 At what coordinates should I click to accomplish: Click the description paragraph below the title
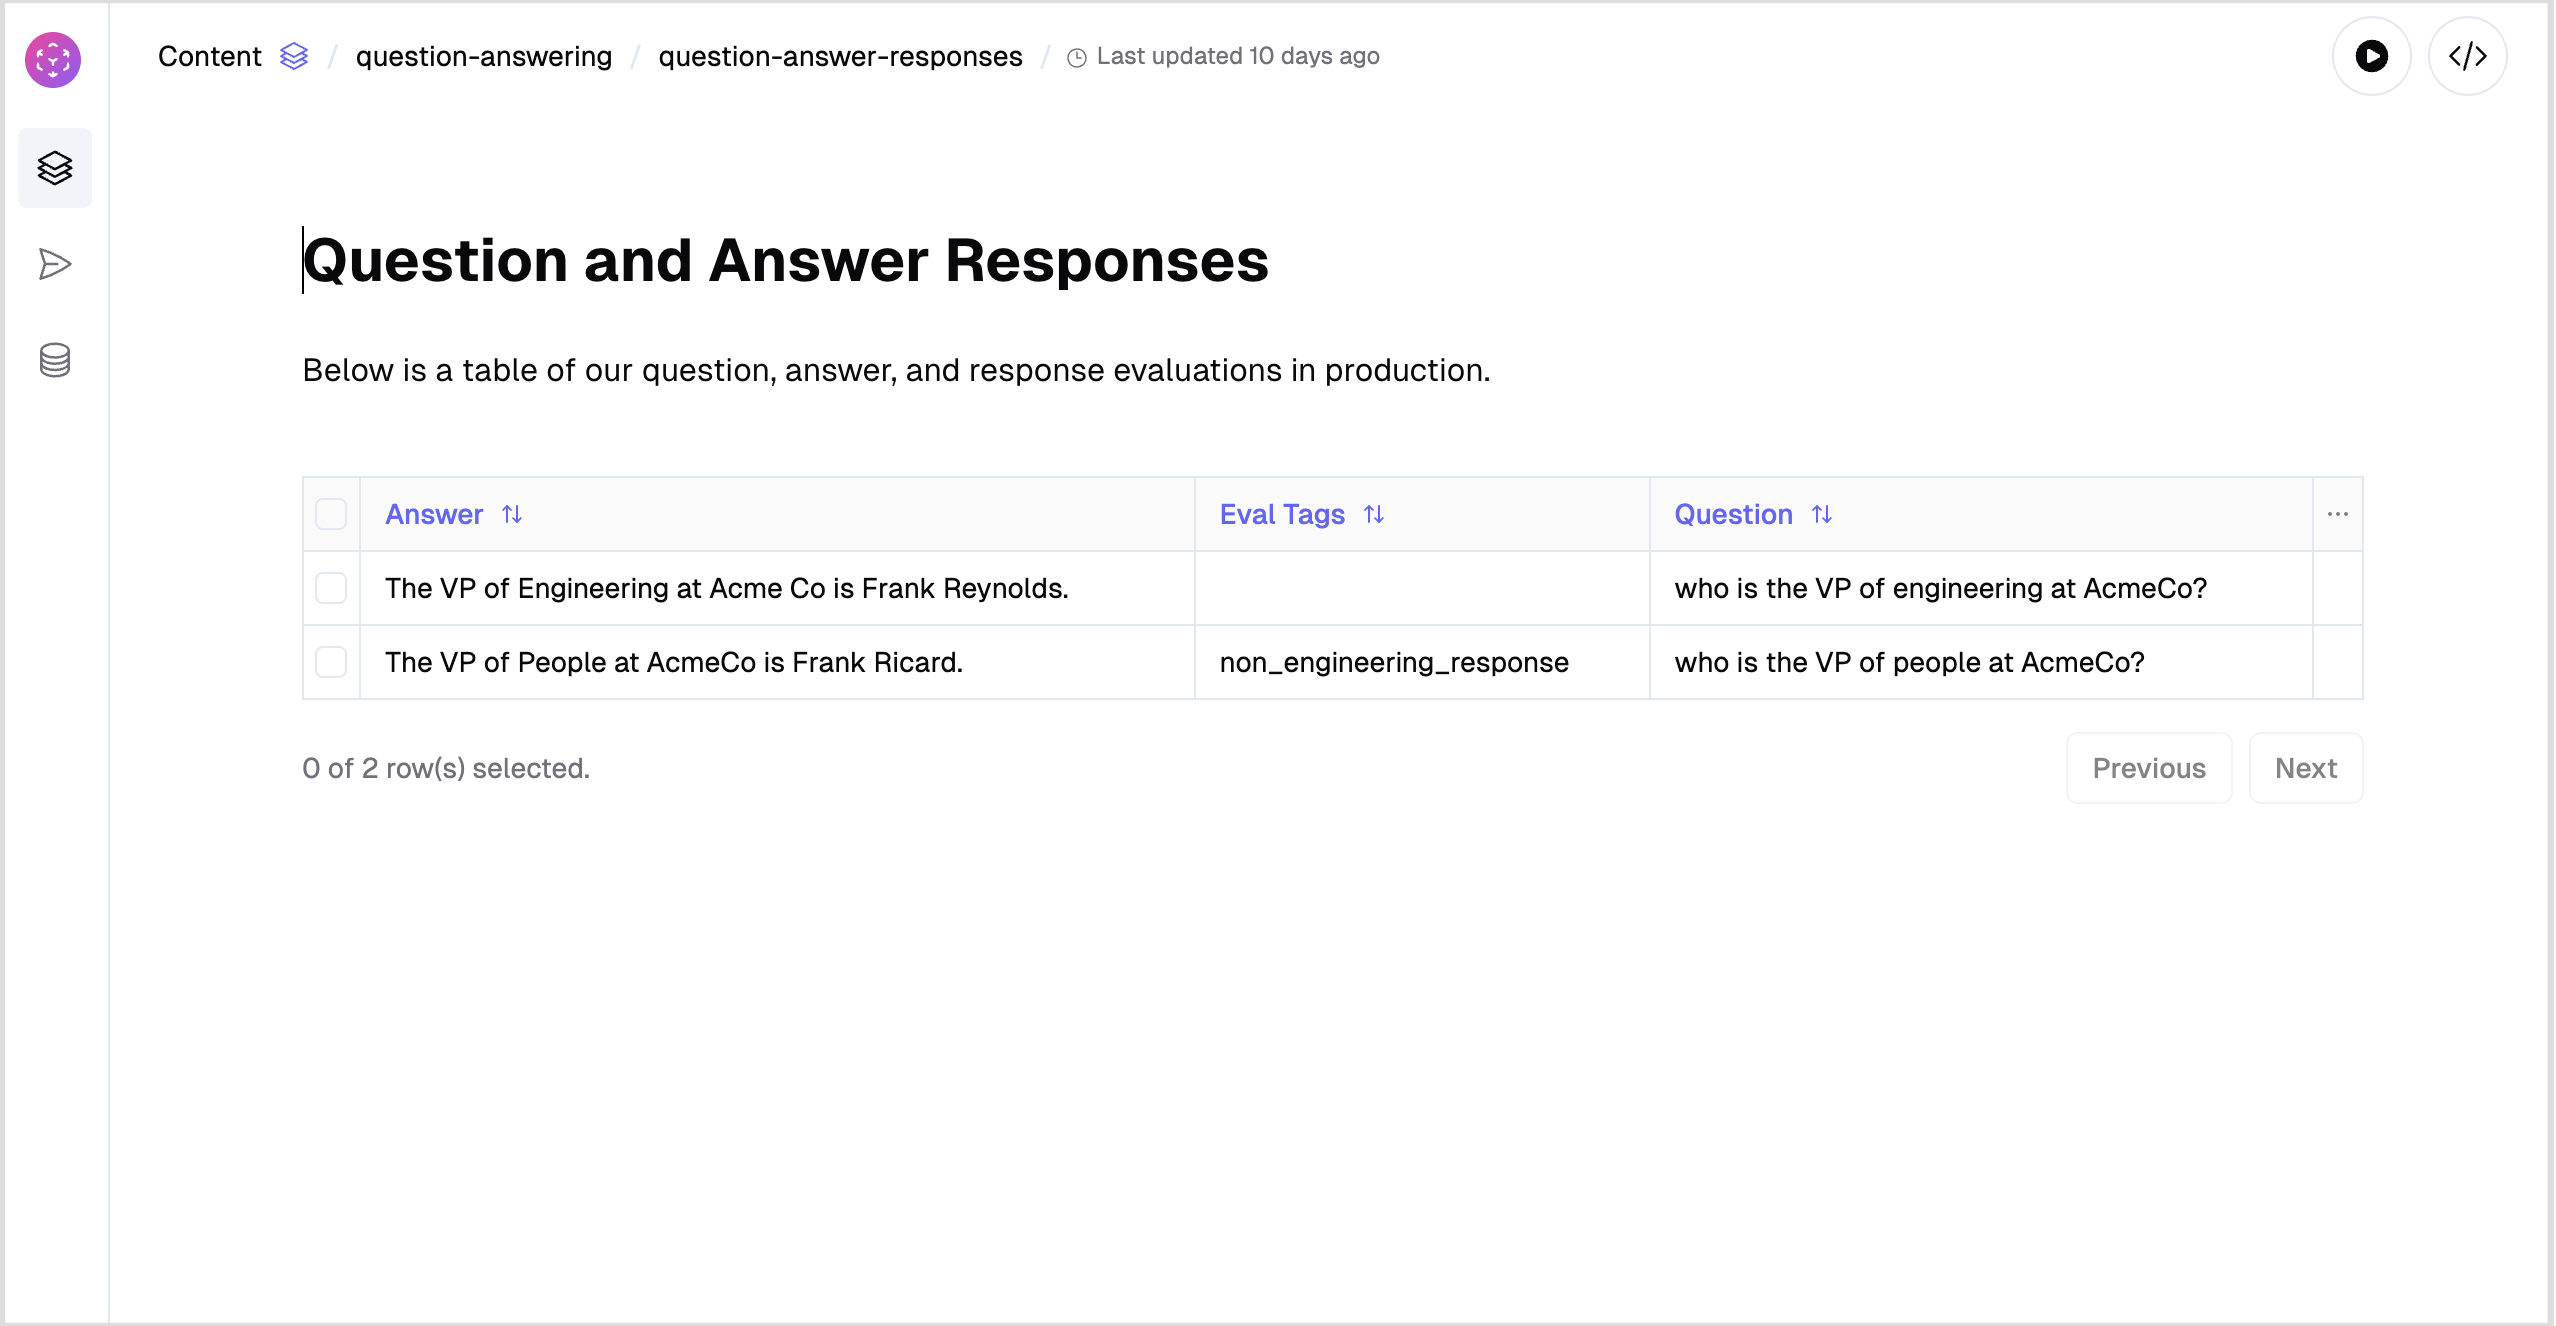click(x=896, y=370)
